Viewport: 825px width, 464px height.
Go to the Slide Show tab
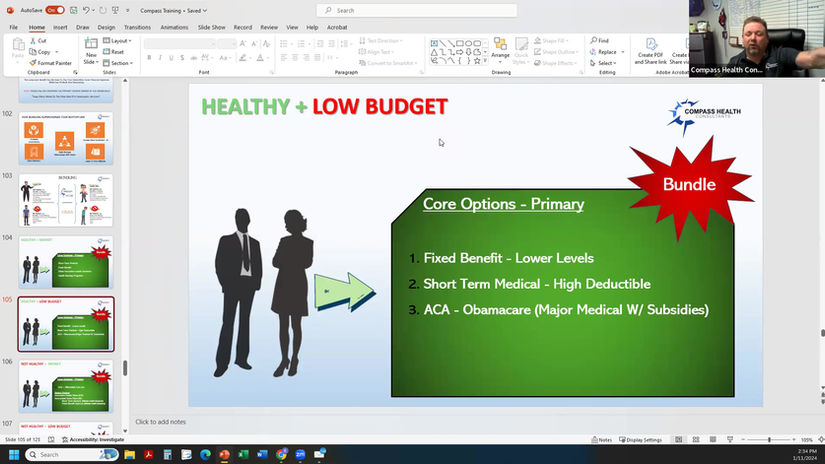click(x=212, y=27)
